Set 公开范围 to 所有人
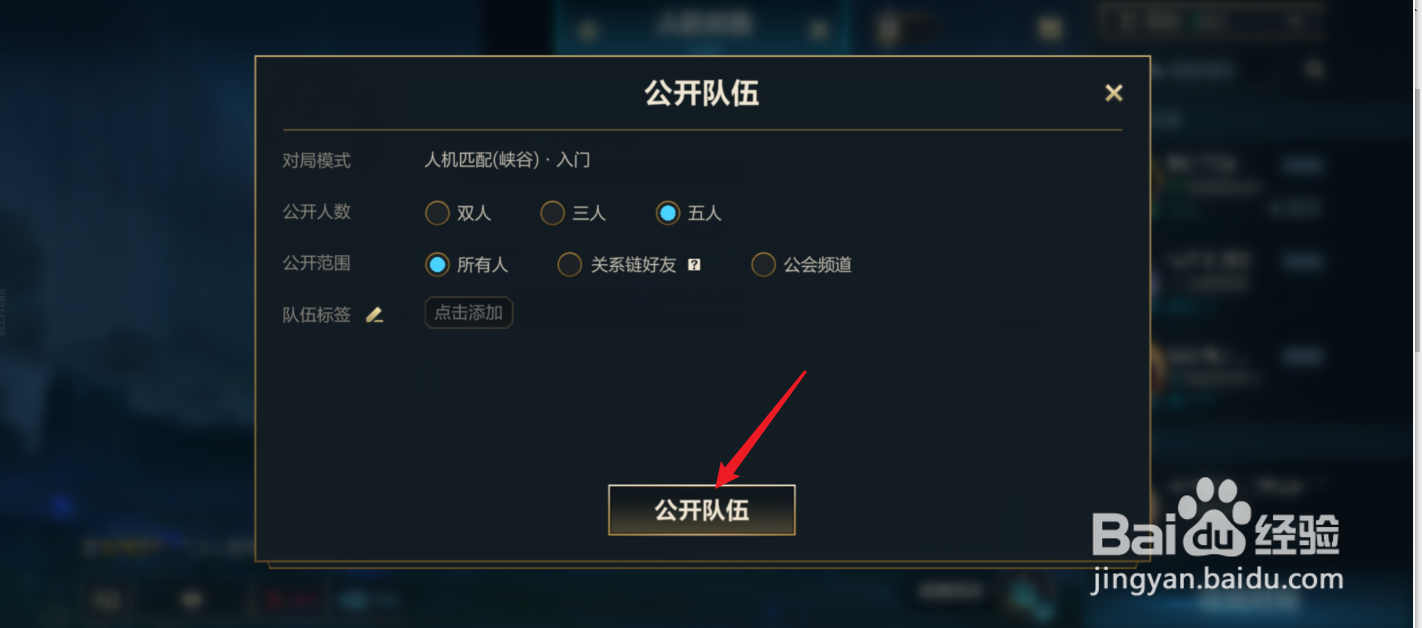This screenshot has height=628, width=1422. 467,265
